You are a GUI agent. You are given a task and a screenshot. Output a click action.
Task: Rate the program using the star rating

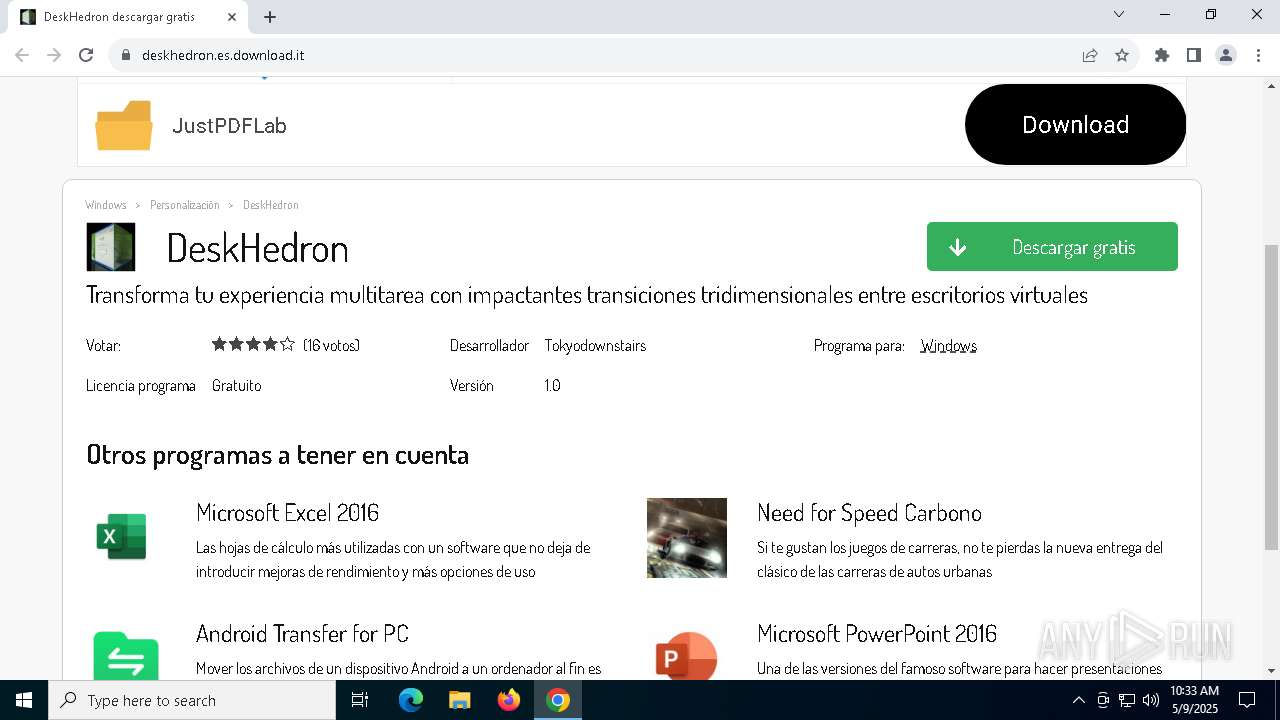[x=253, y=344]
